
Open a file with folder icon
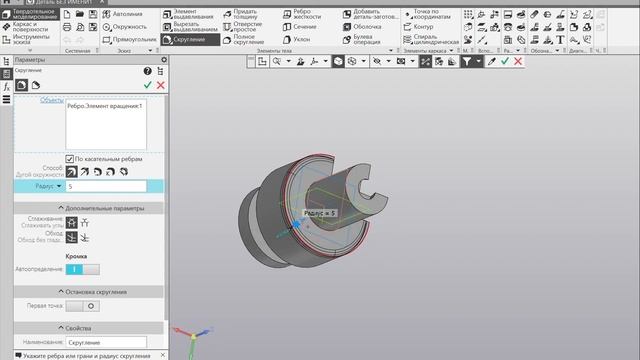[x=80, y=14]
